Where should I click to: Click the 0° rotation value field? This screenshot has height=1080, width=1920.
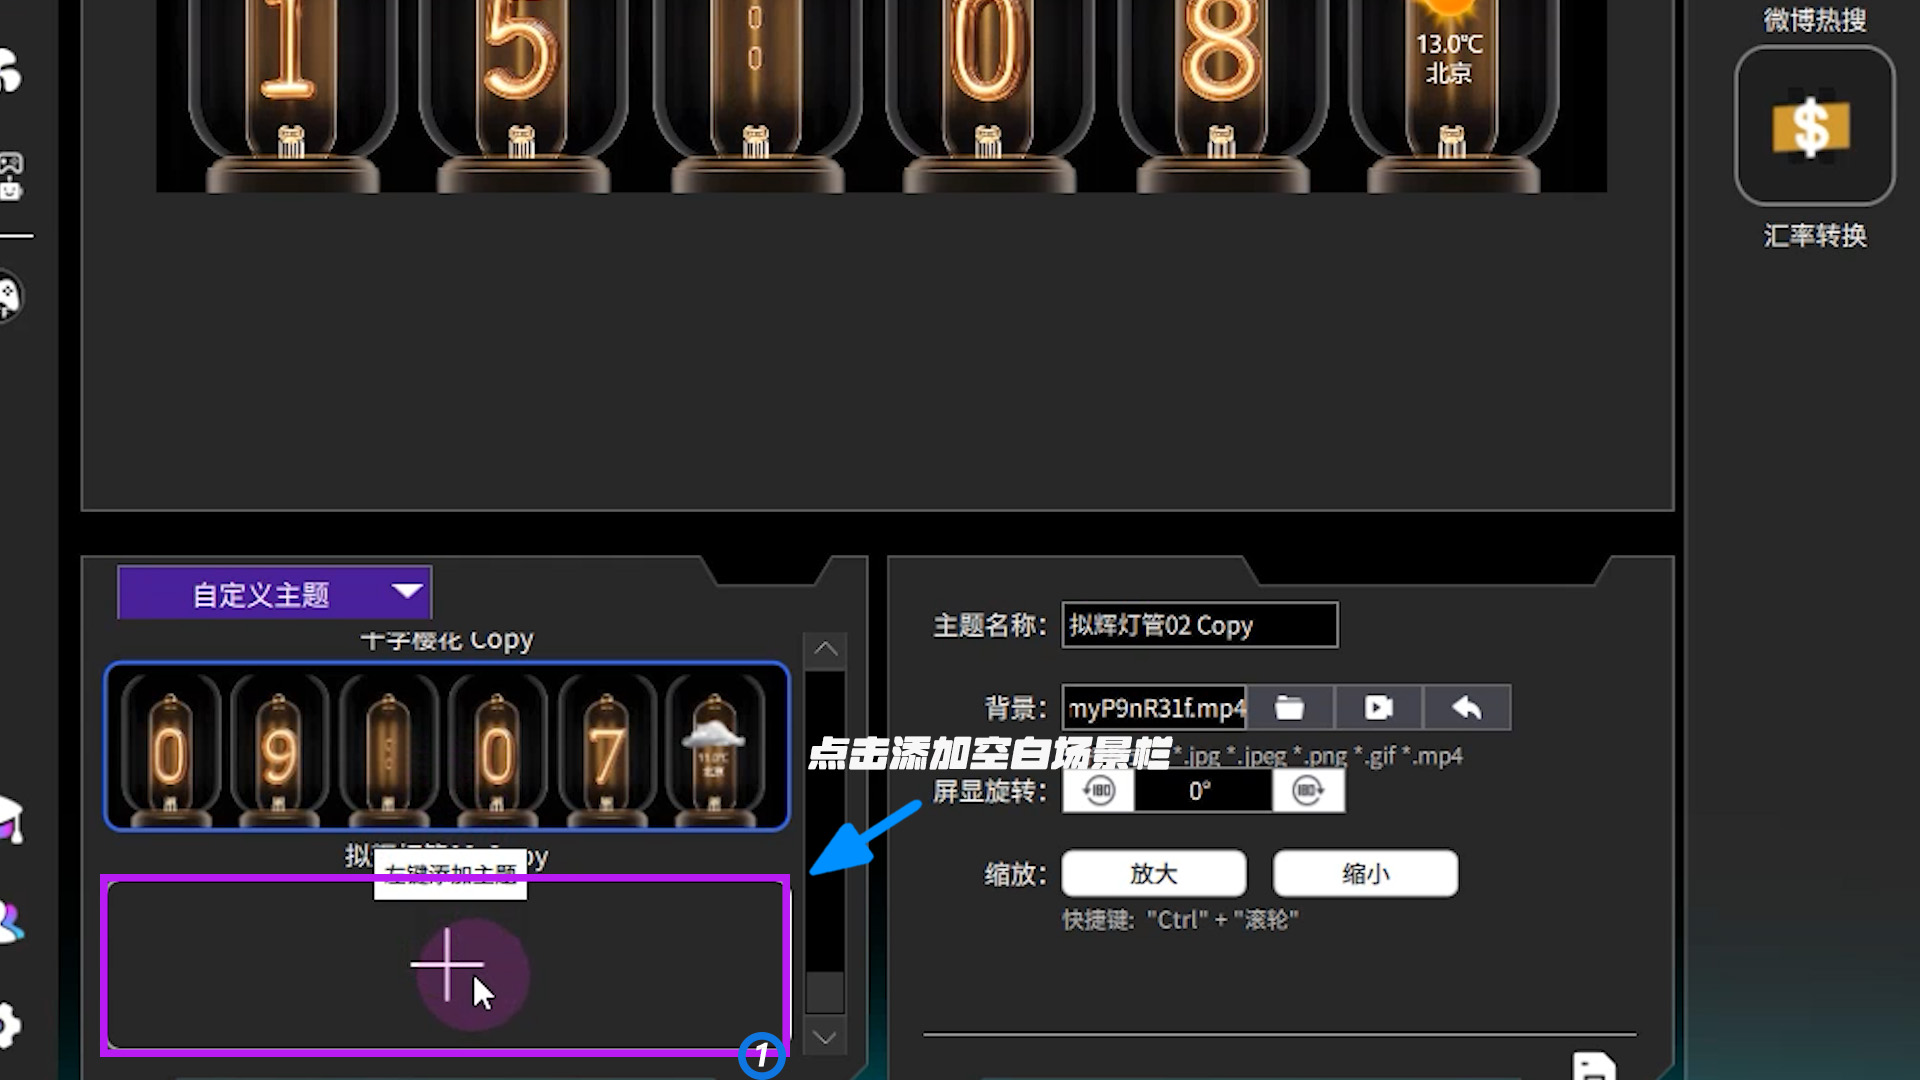click(x=1202, y=791)
